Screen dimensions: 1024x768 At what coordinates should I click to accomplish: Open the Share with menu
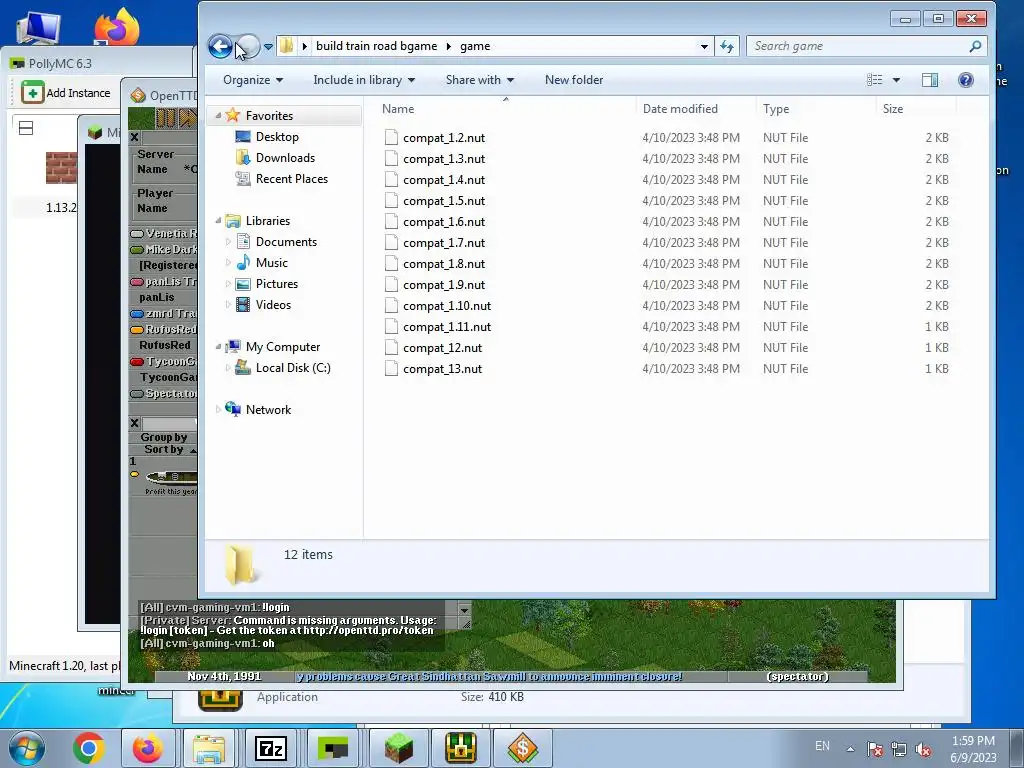pyautogui.click(x=480, y=80)
